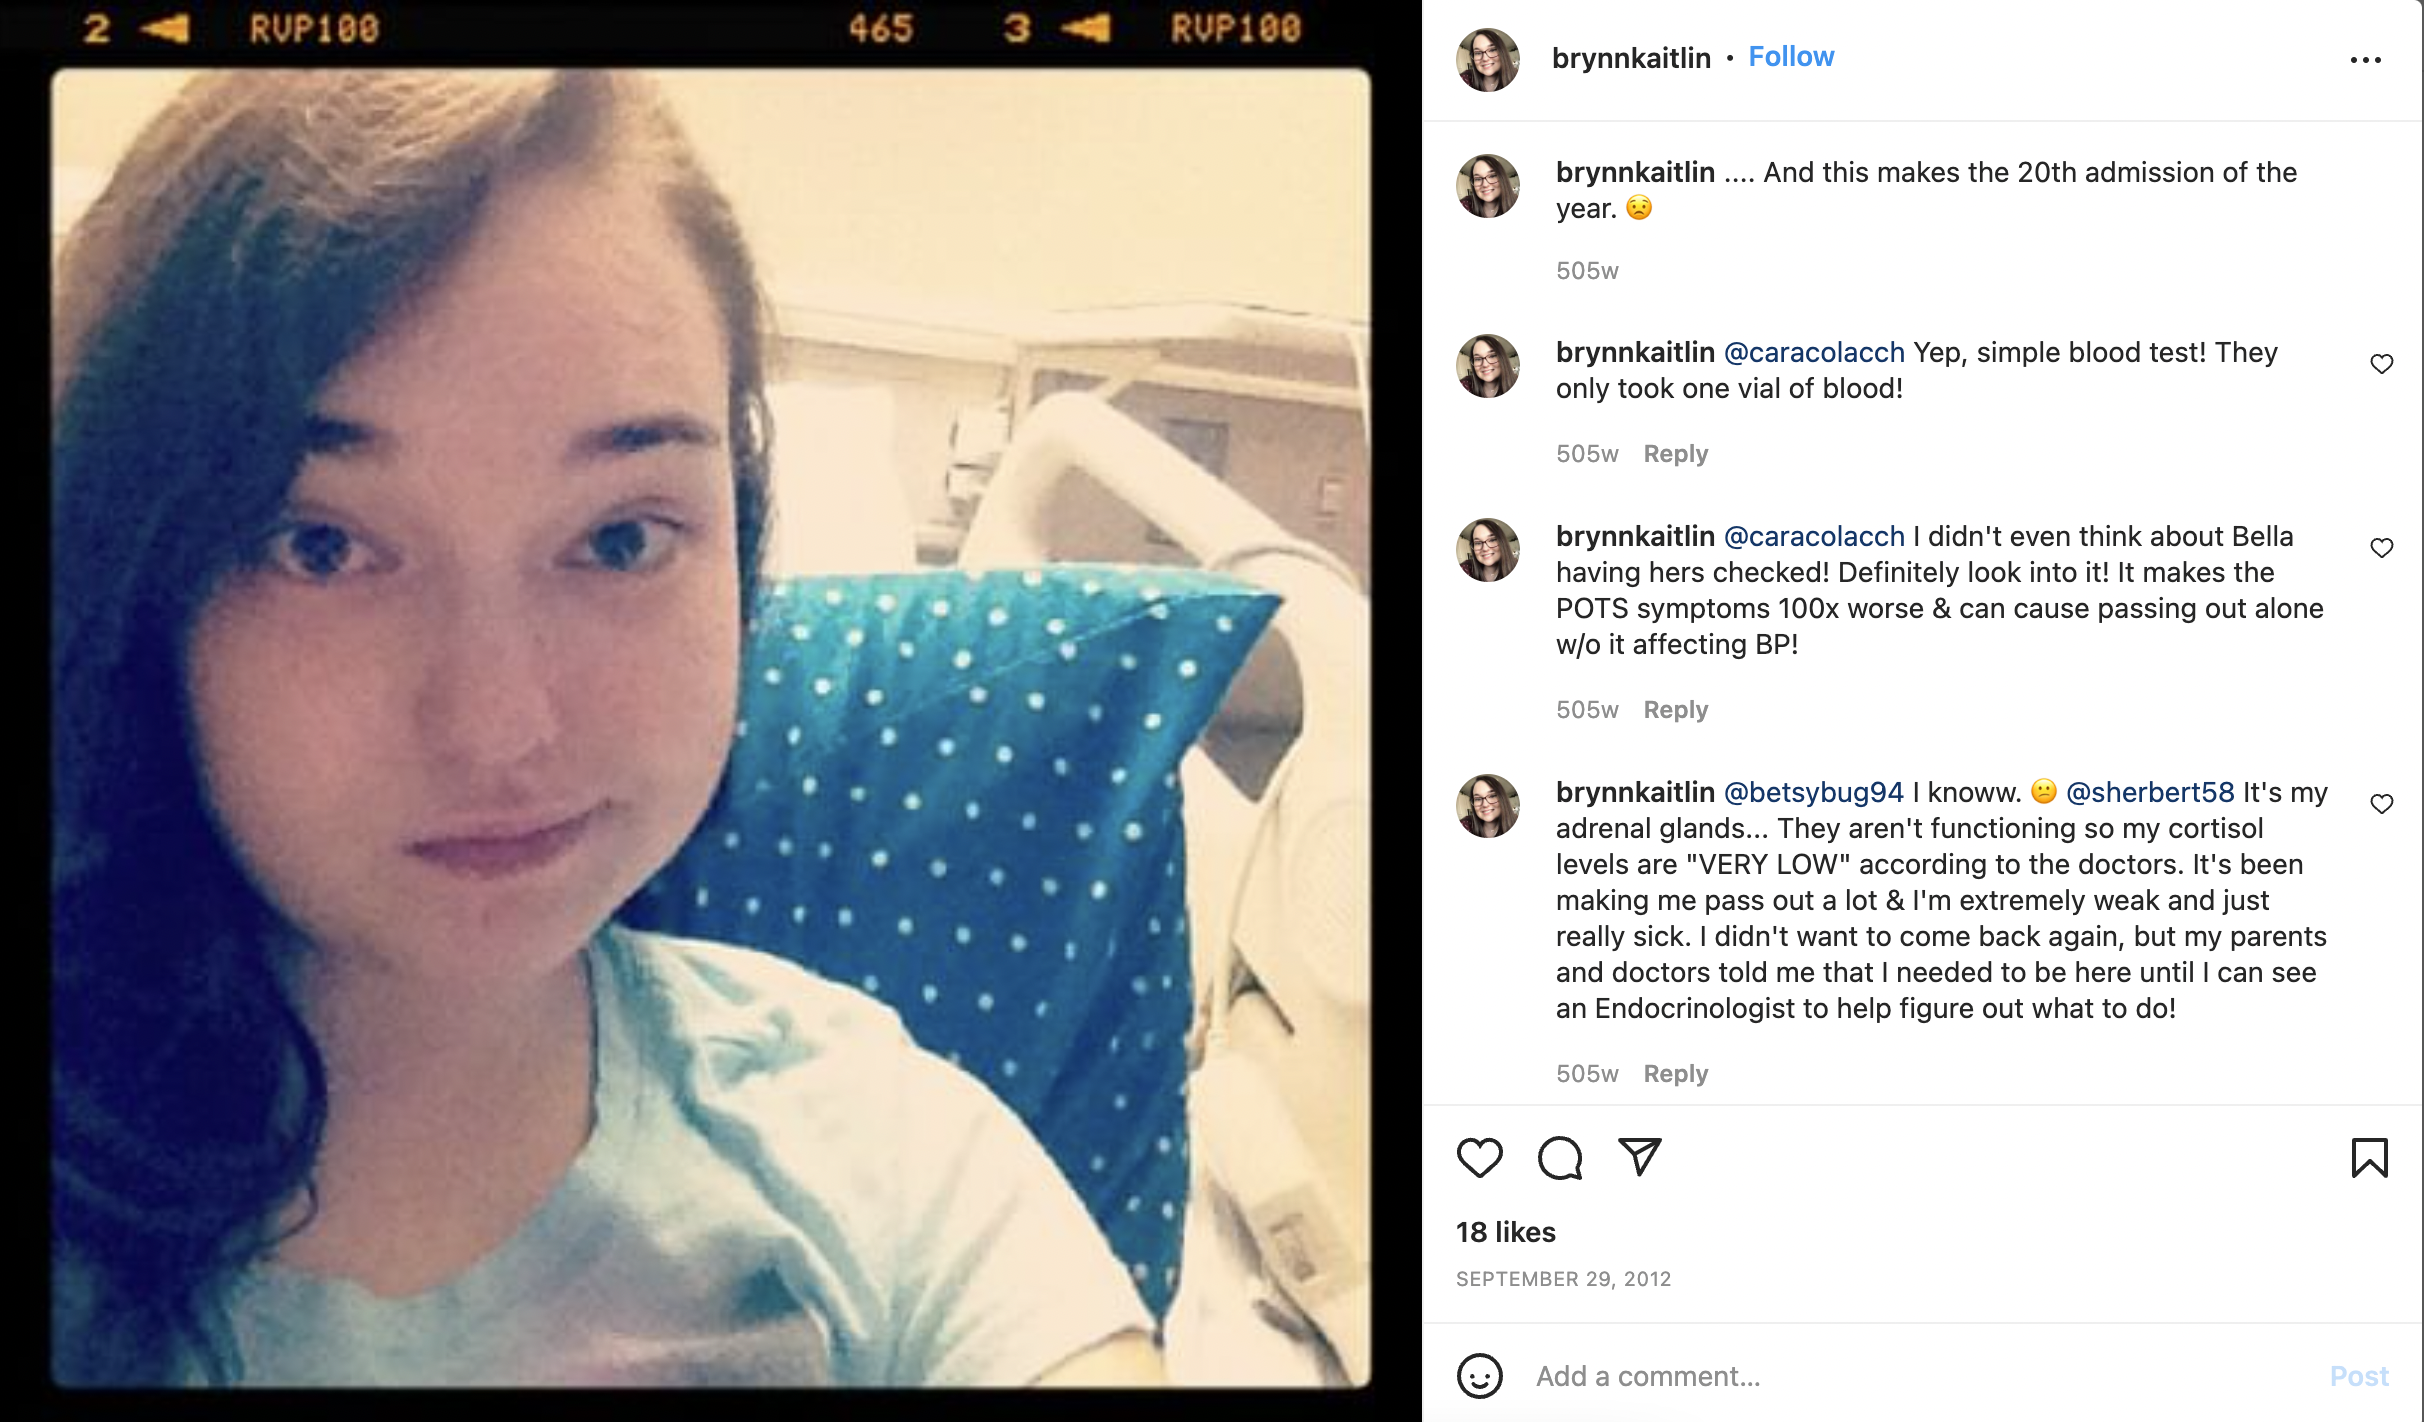Open the @caracolacch mention in the blood test comment
This screenshot has width=2424, height=1422.
1814,352
